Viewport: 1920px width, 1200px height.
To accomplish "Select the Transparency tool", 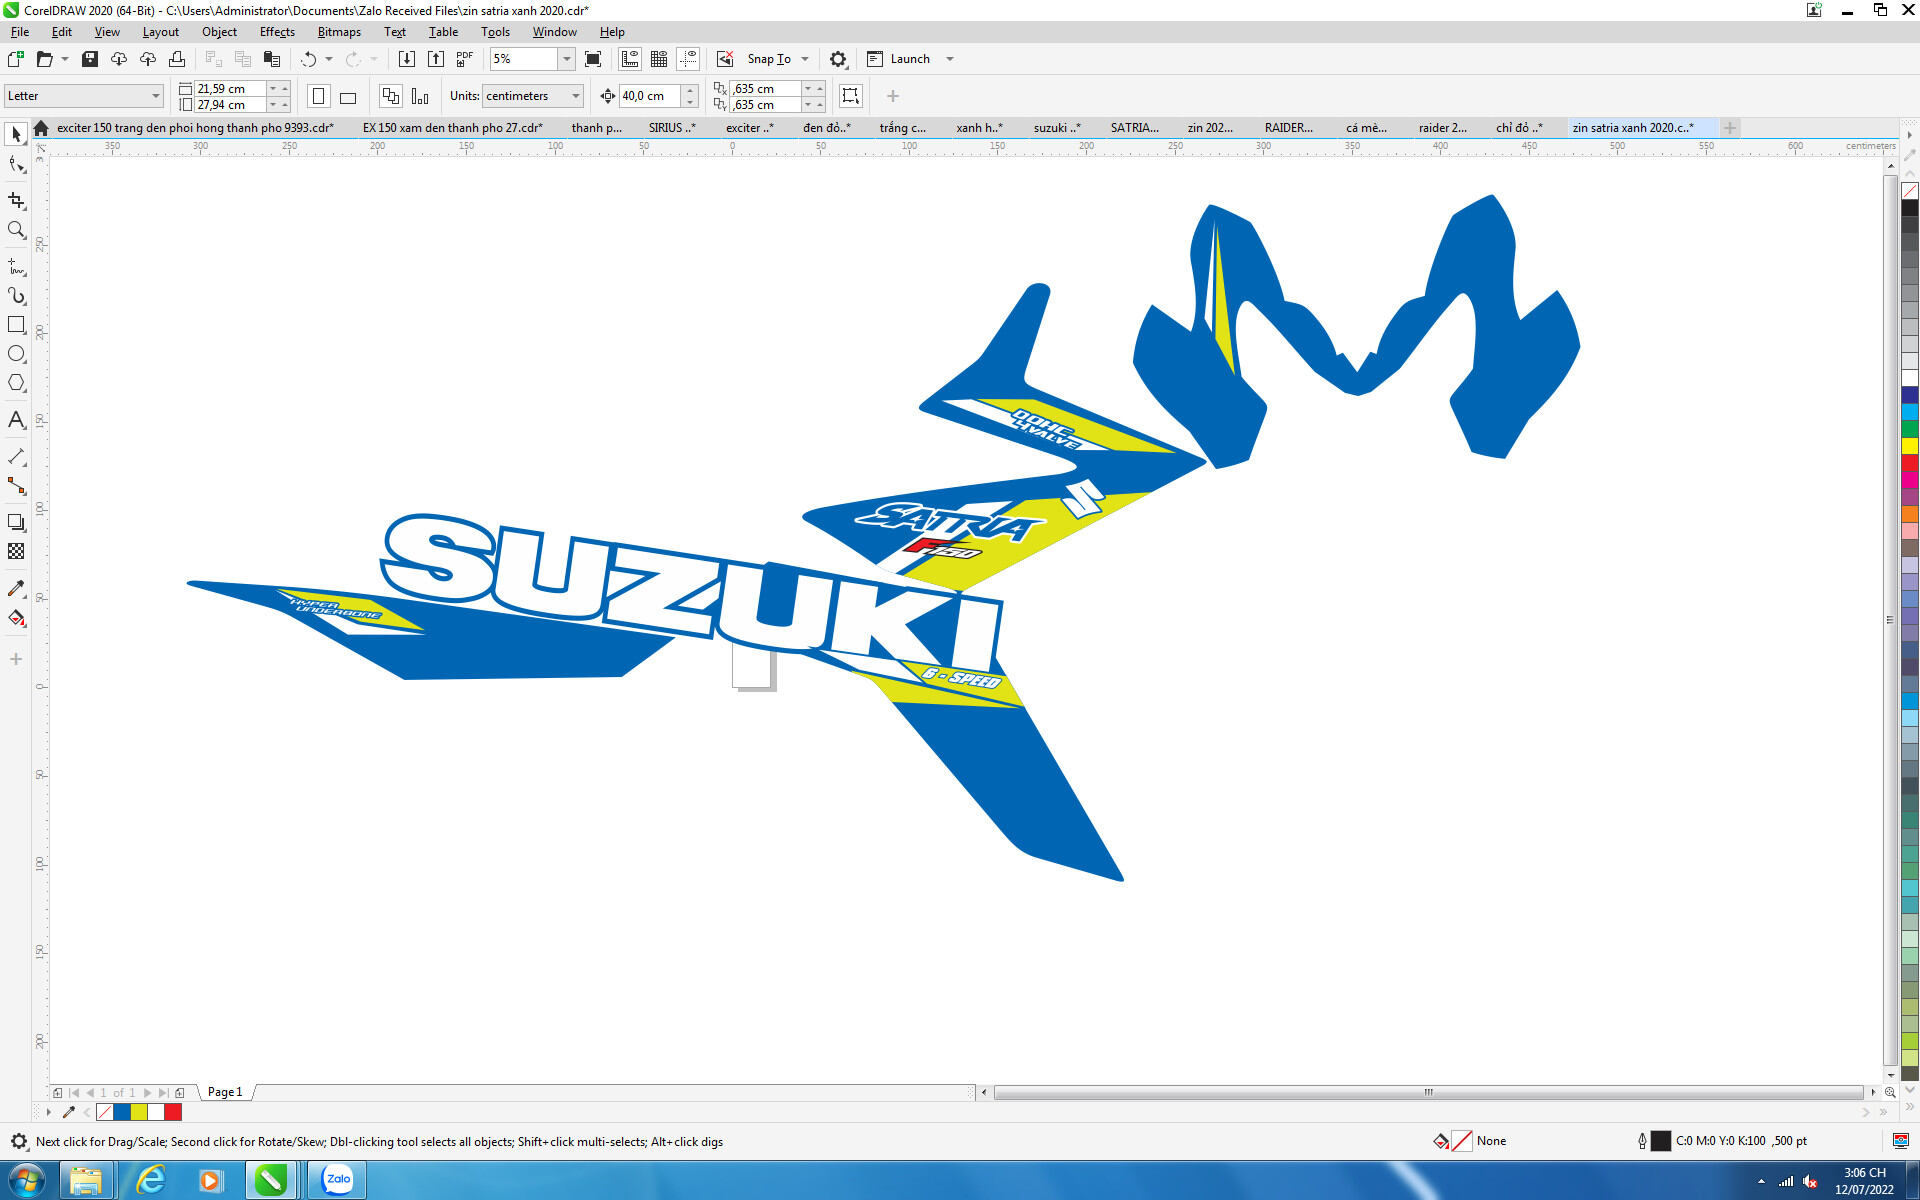I will click(x=16, y=552).
